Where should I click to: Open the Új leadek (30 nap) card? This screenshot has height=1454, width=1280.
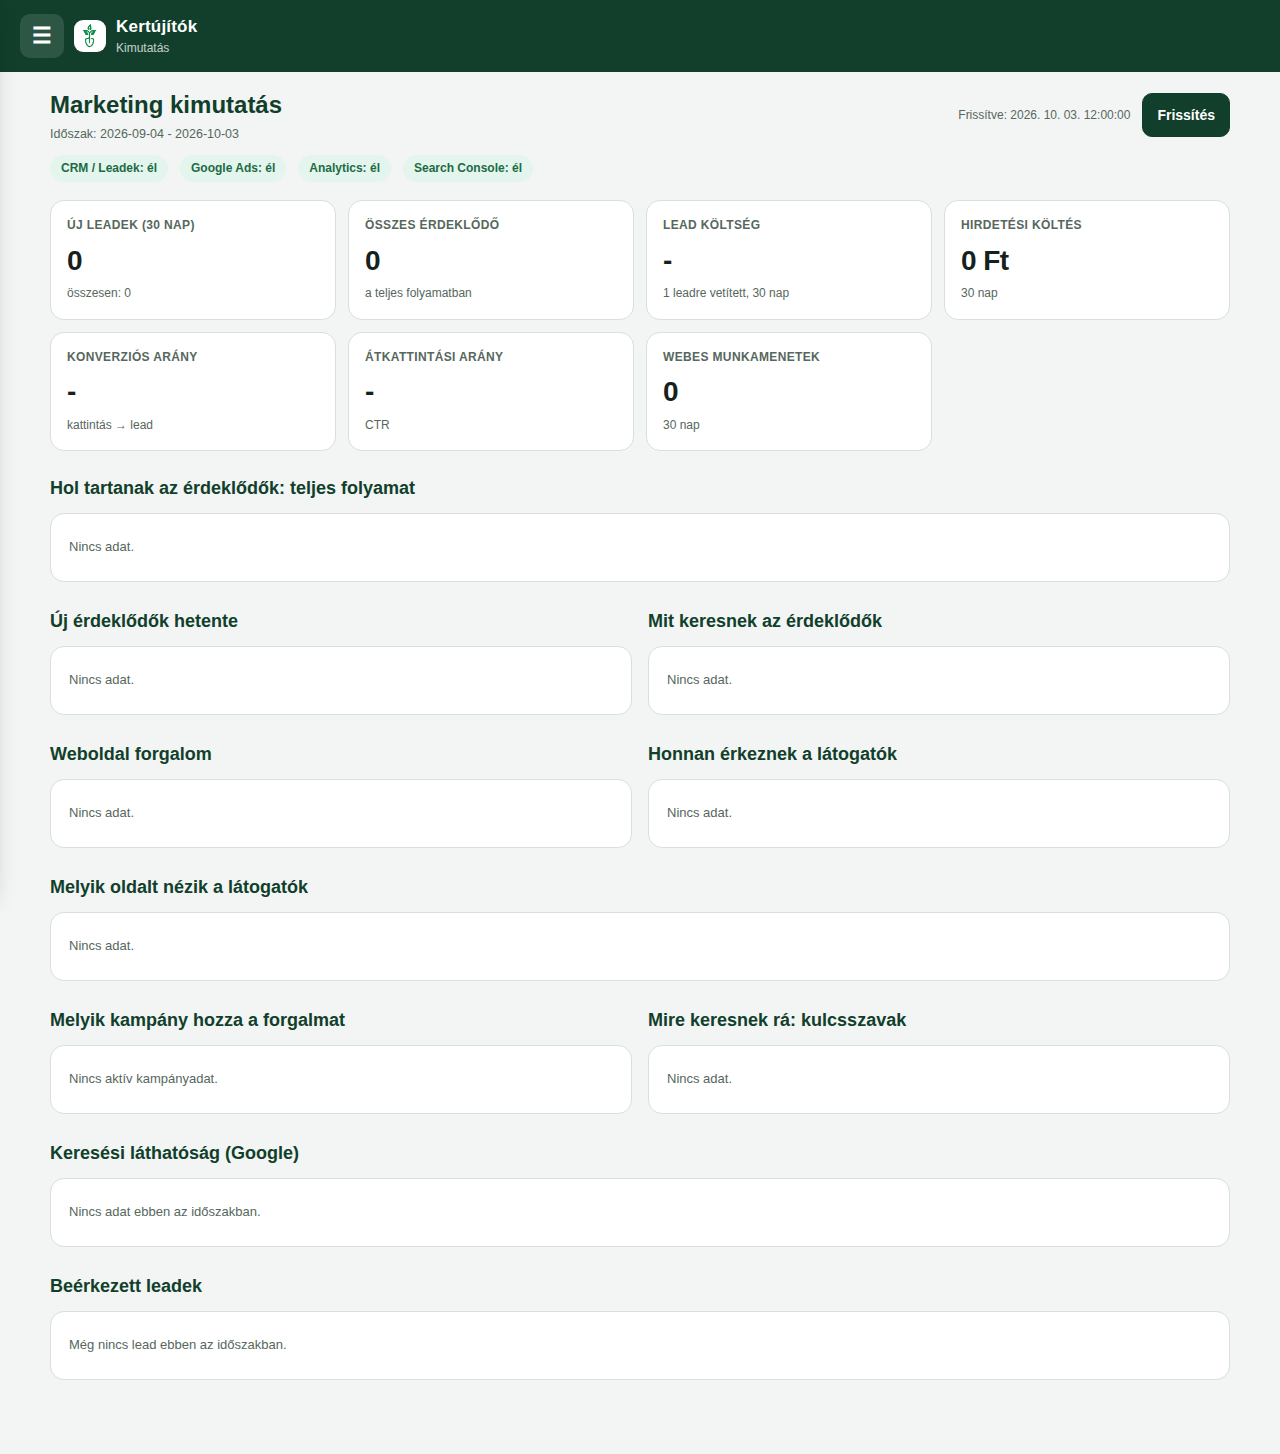click(x=193, y=260)
